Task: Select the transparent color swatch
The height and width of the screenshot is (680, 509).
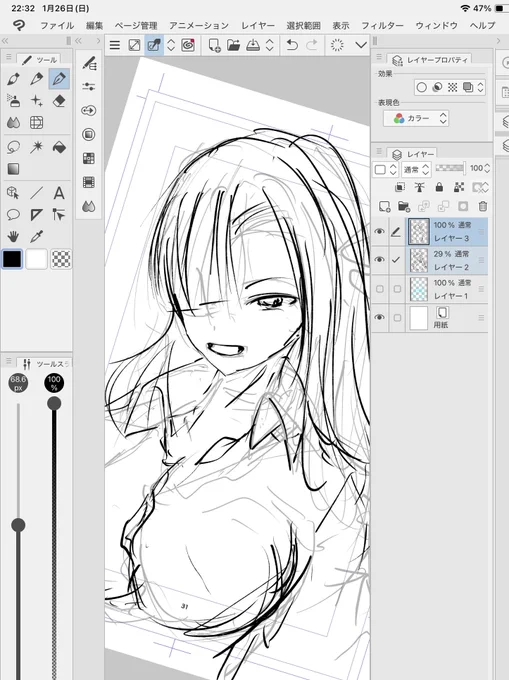Action: pos(61,259)
